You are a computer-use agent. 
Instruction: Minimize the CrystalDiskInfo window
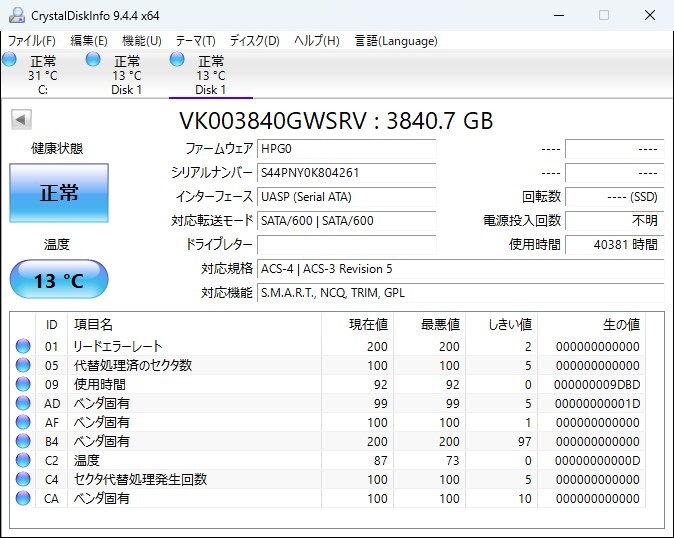click(559, 15)
